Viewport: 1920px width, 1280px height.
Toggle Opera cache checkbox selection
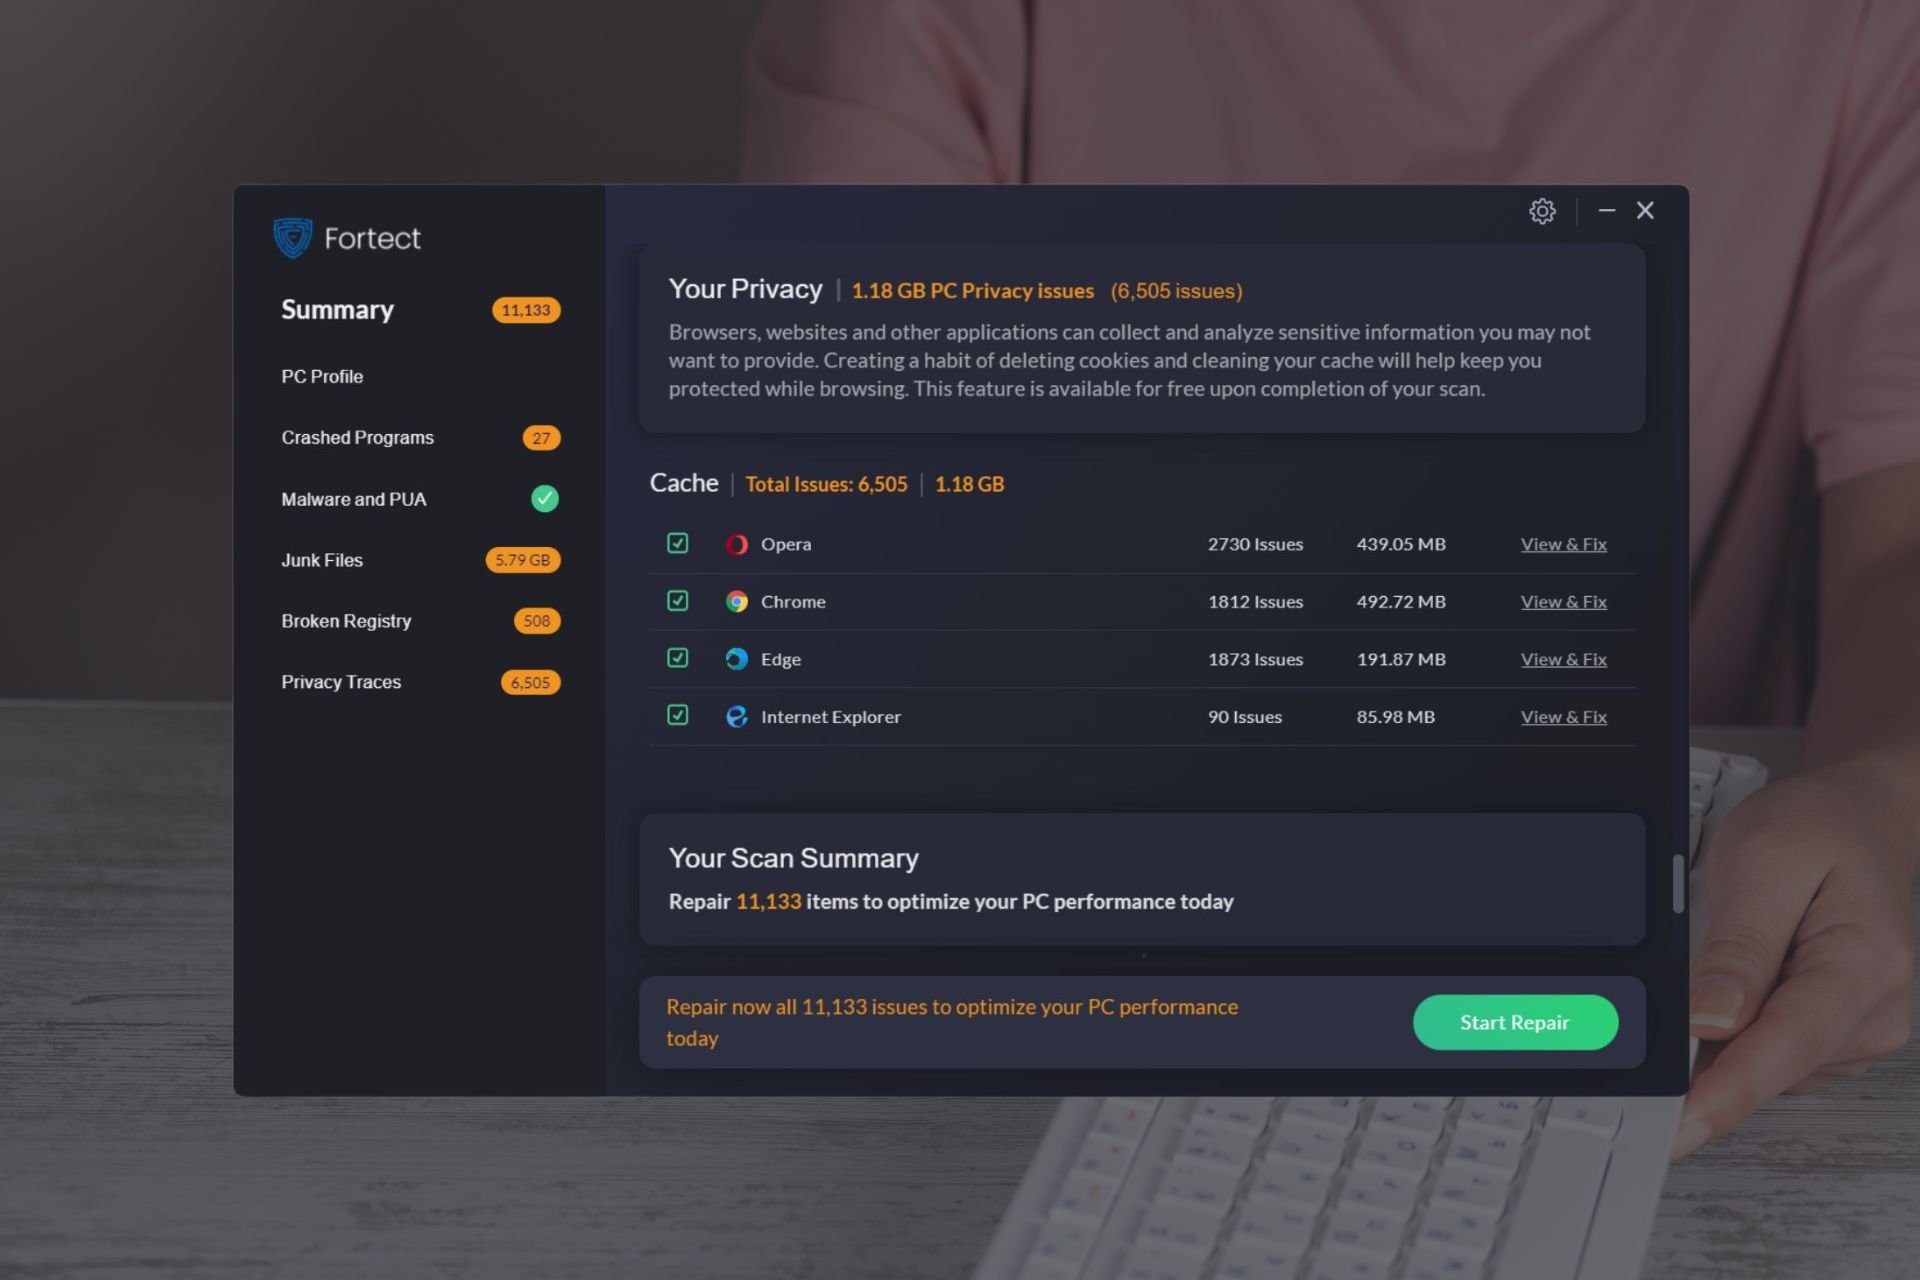click(x=677, y=543)
